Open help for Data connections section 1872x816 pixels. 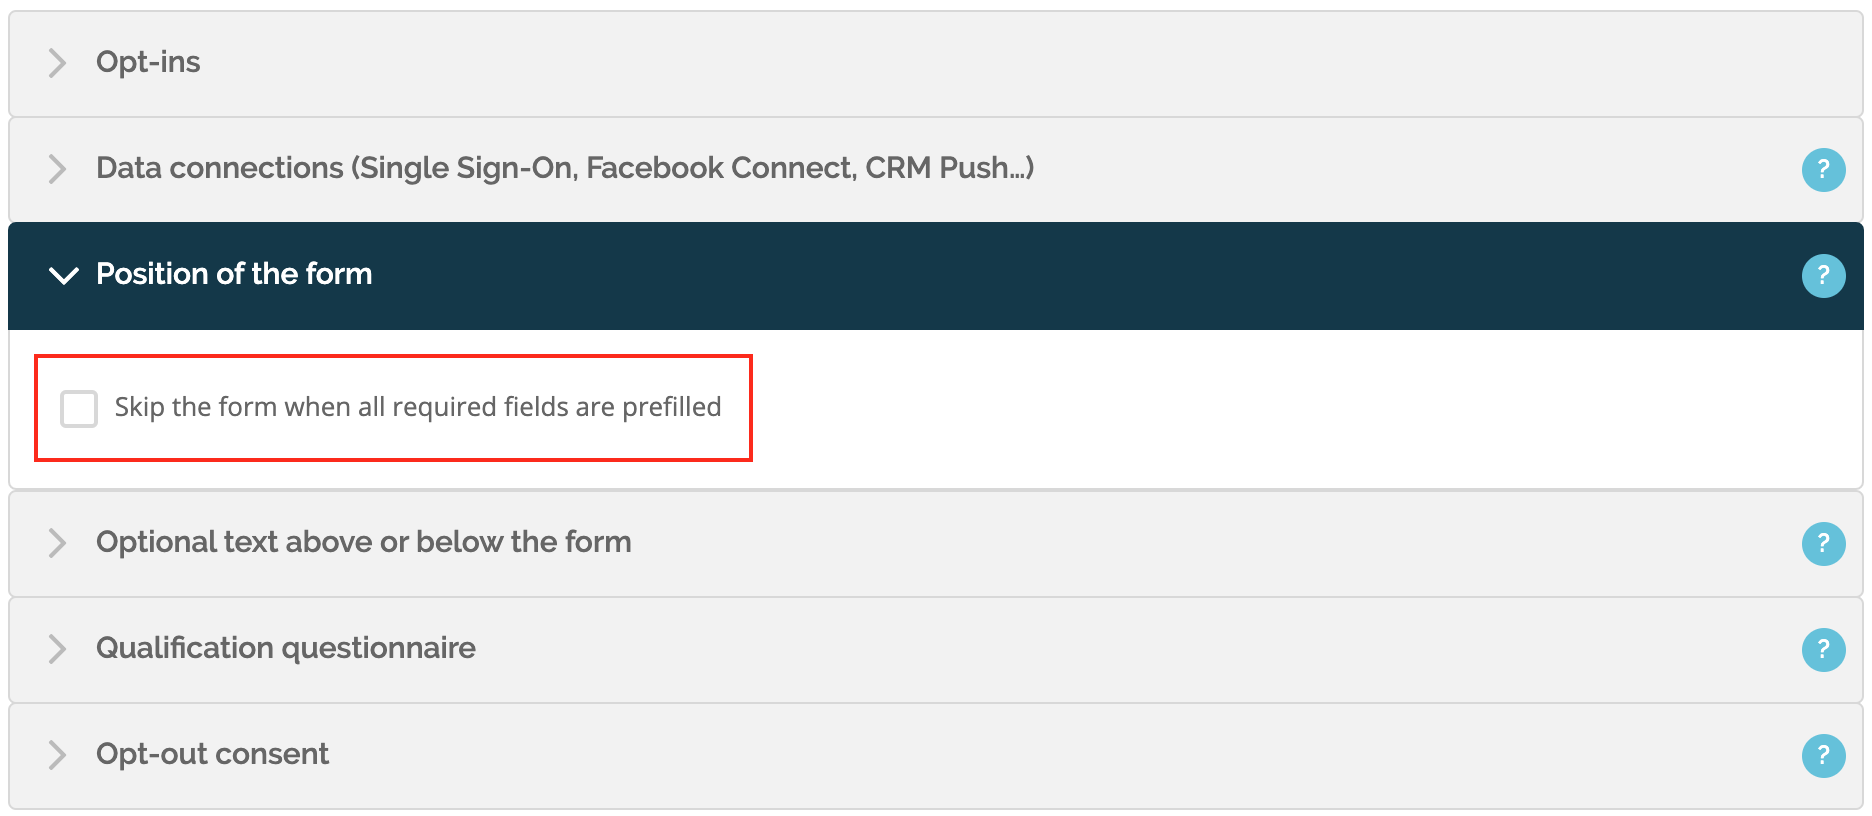1824,170
